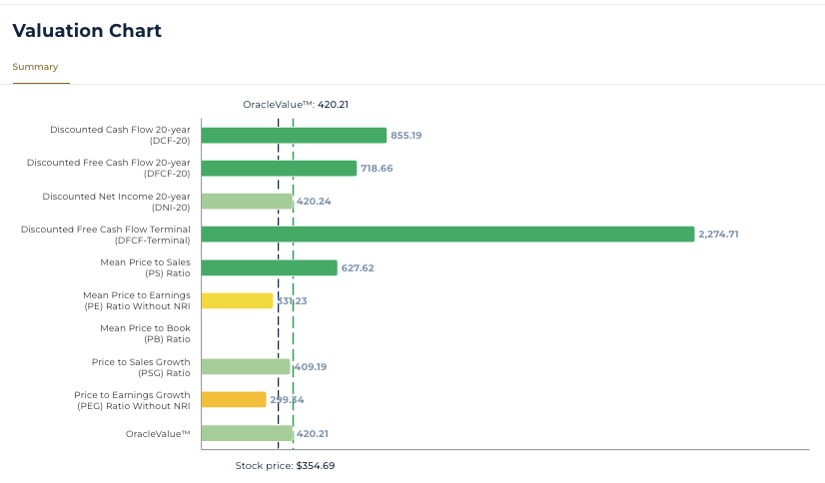
Task: Click the OracleValue 420.21 marker label at top
Action: (295, 104)
